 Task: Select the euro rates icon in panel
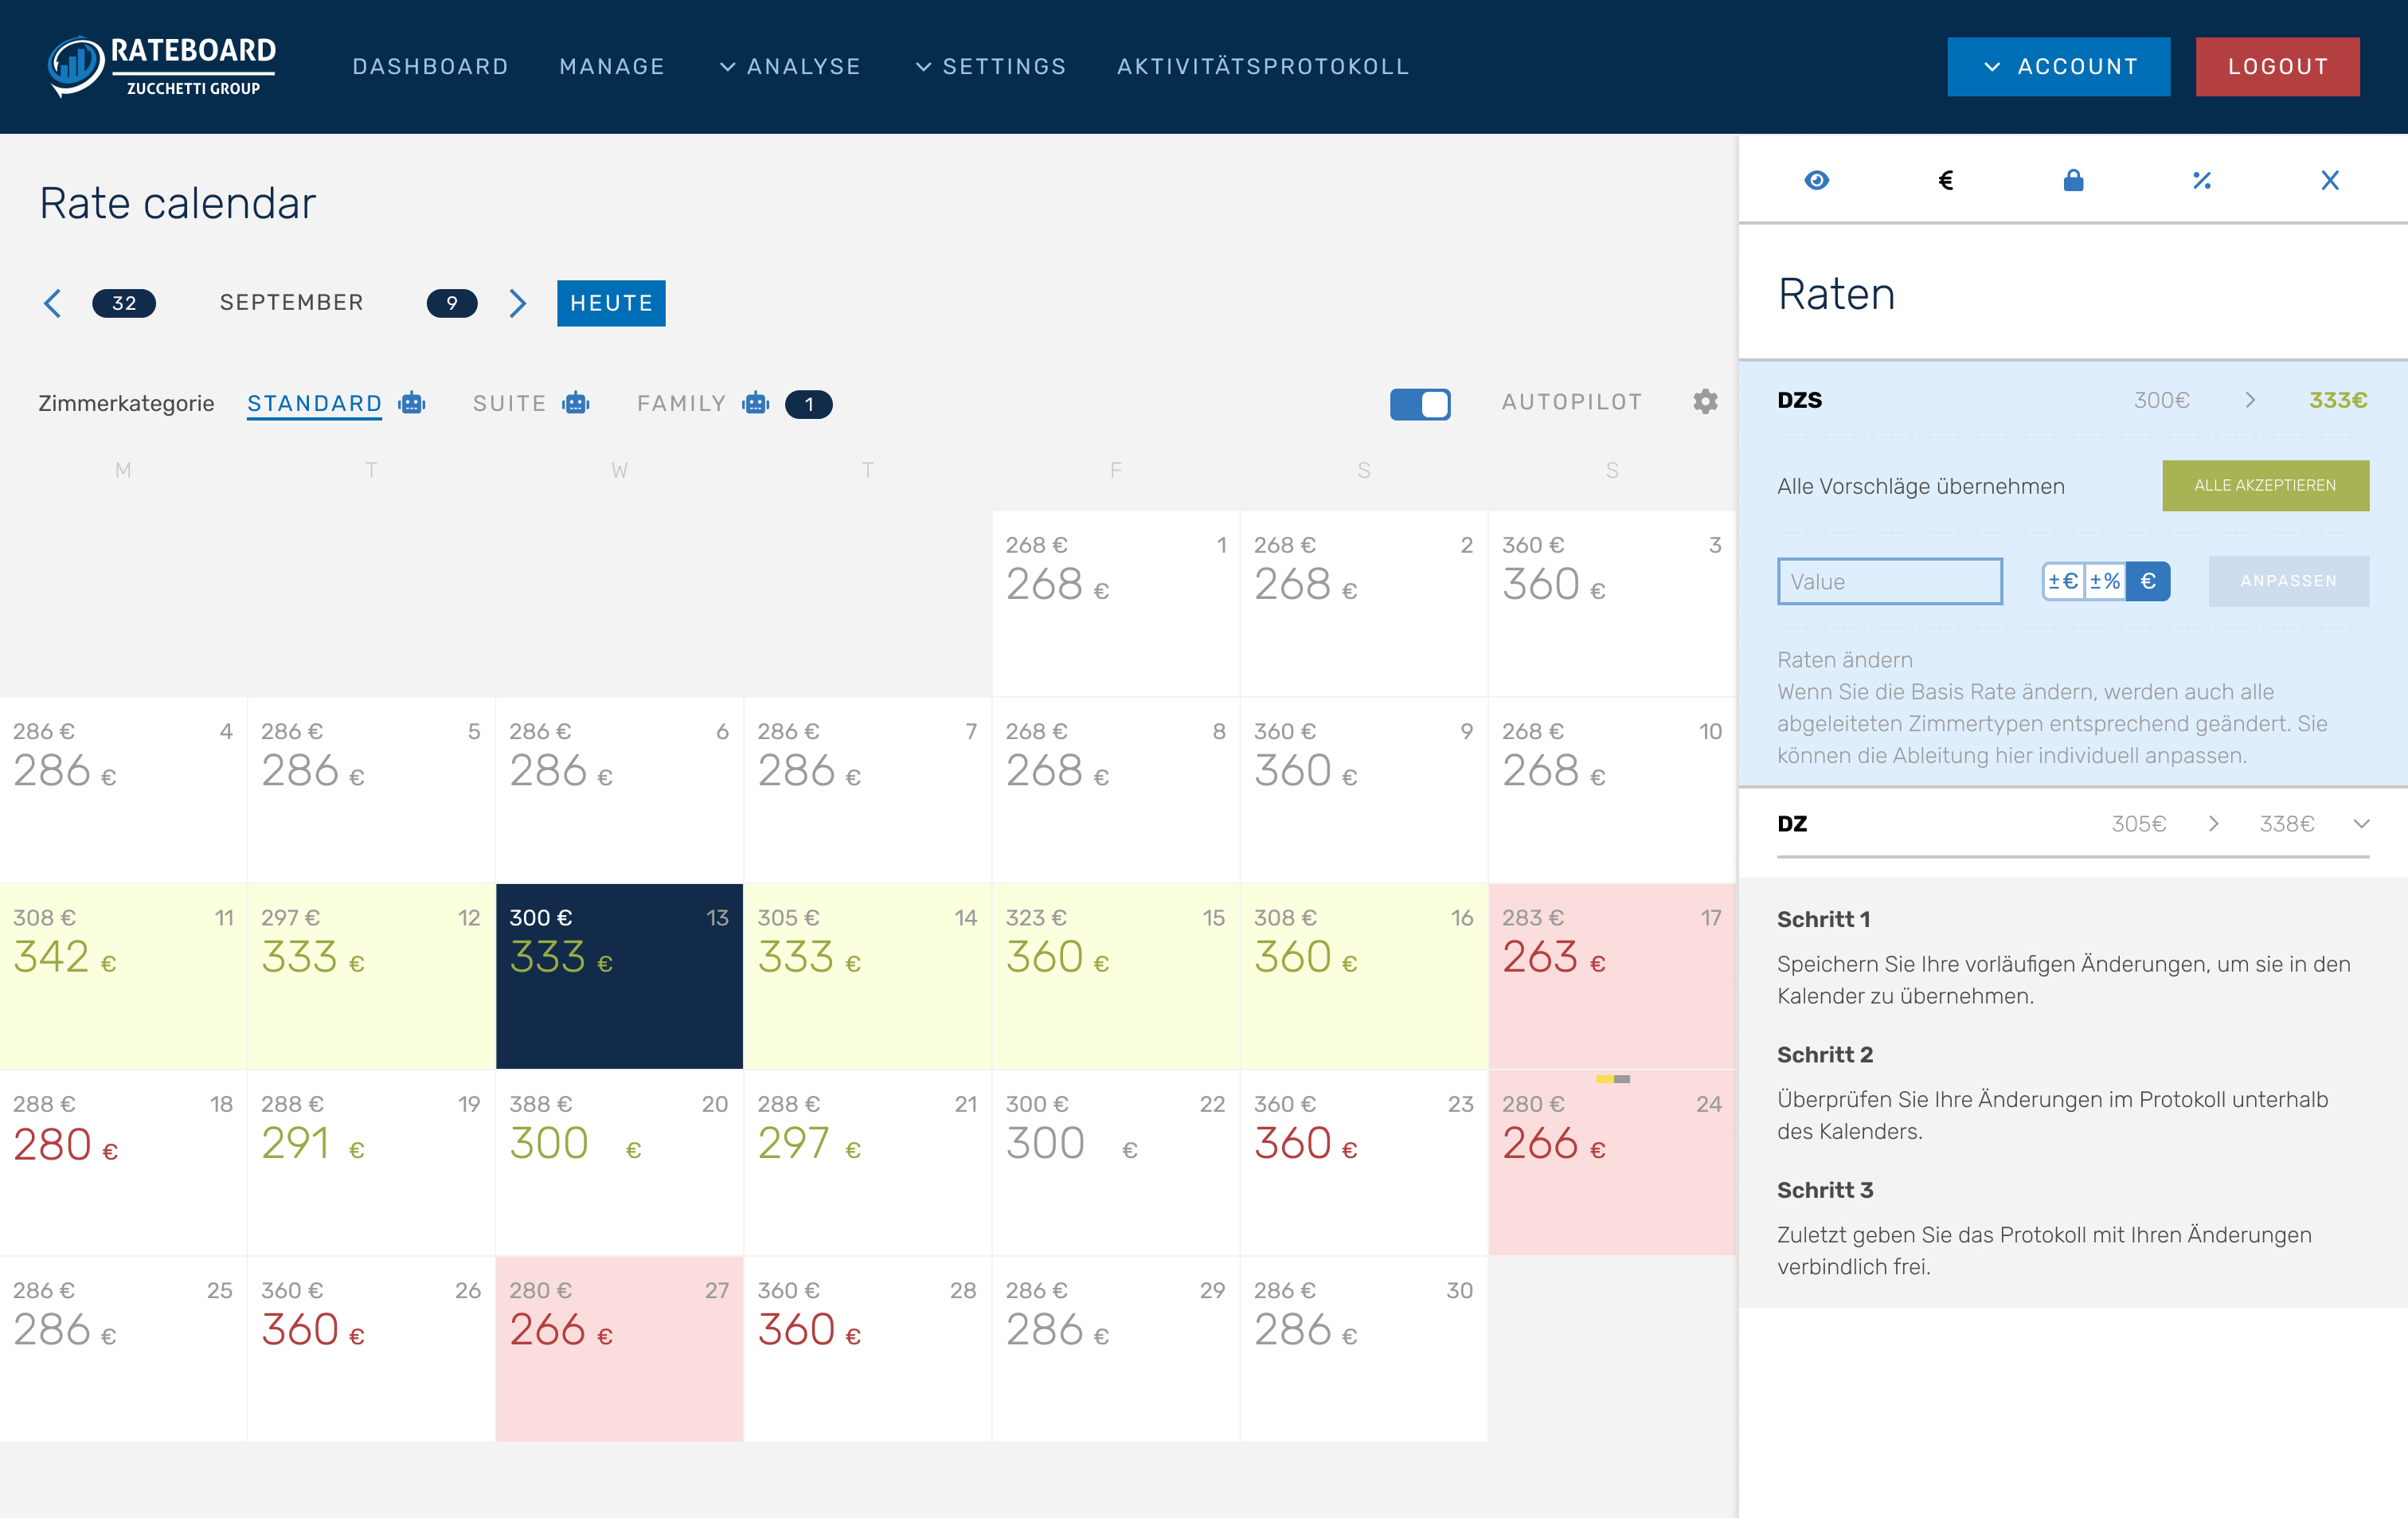coord(1945,180)
